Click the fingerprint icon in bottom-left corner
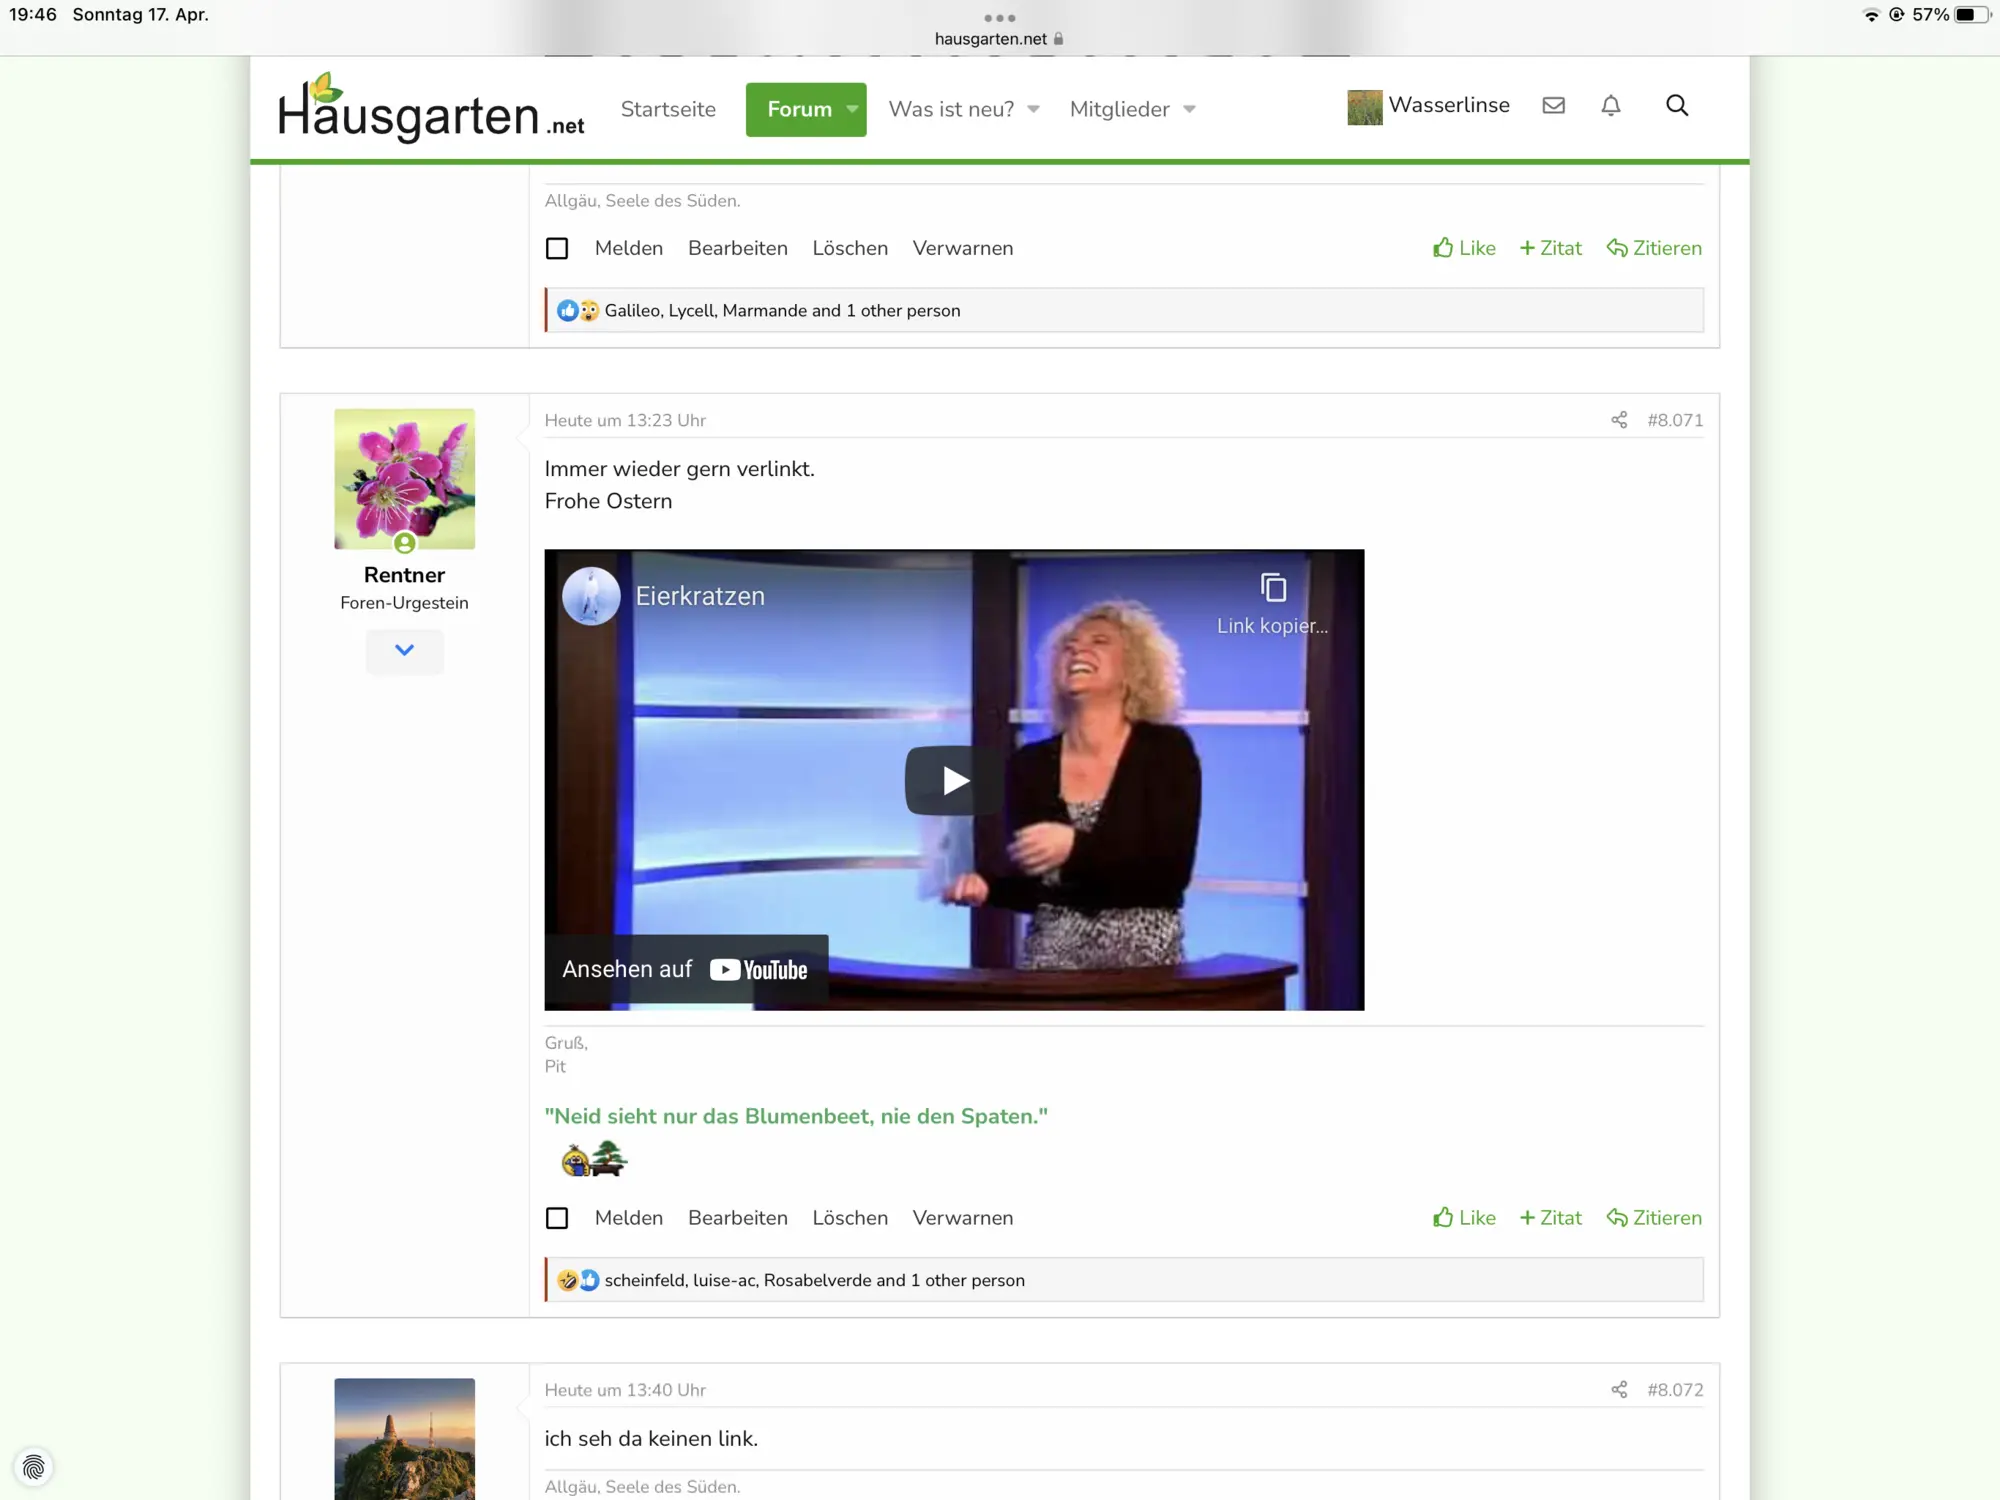This screenshot has width=2000, height=1500. 33,1467
